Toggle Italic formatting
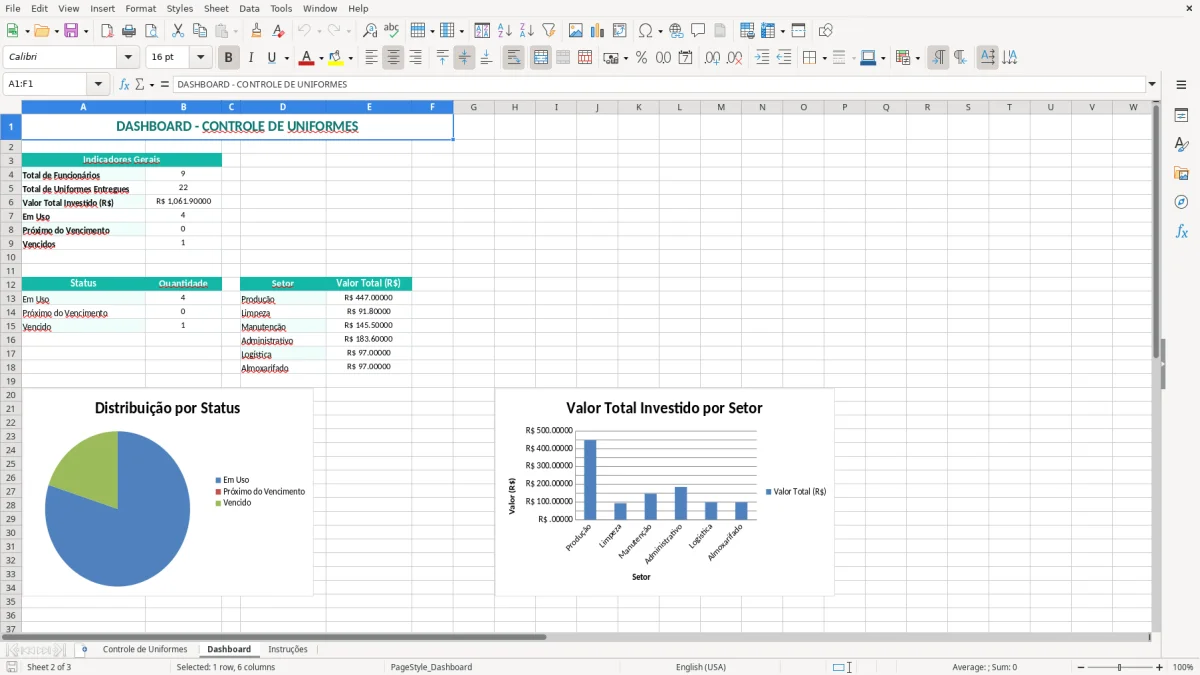 (x=251, y=58)
